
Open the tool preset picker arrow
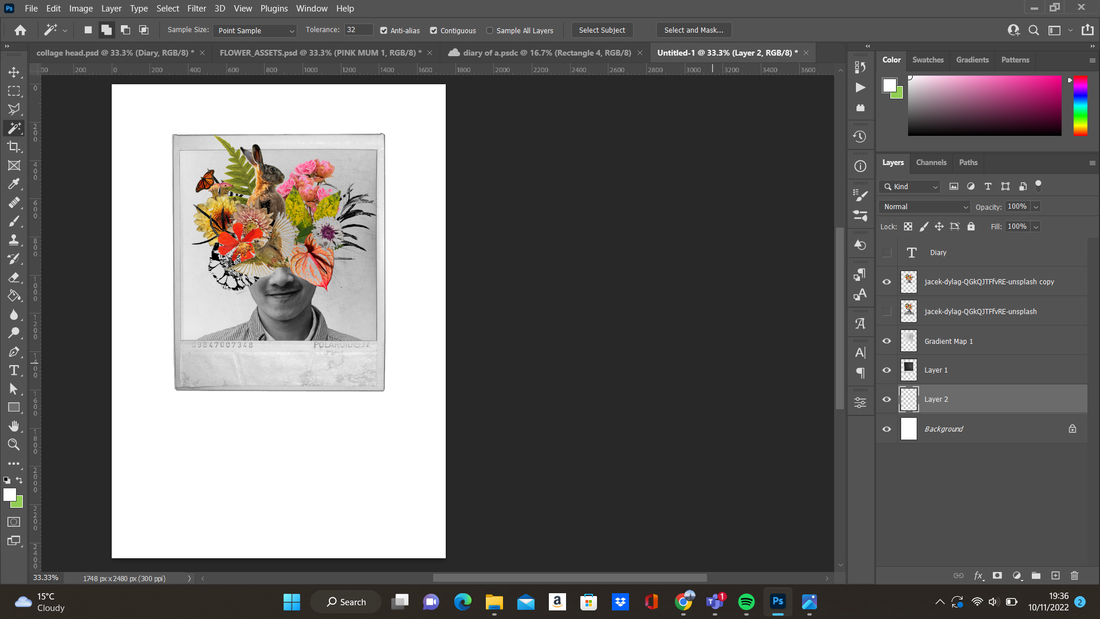(x=65, y=31)
